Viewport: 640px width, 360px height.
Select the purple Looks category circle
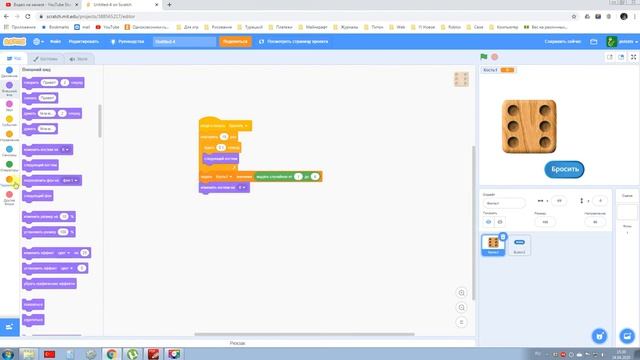click(x=9, y=85)
